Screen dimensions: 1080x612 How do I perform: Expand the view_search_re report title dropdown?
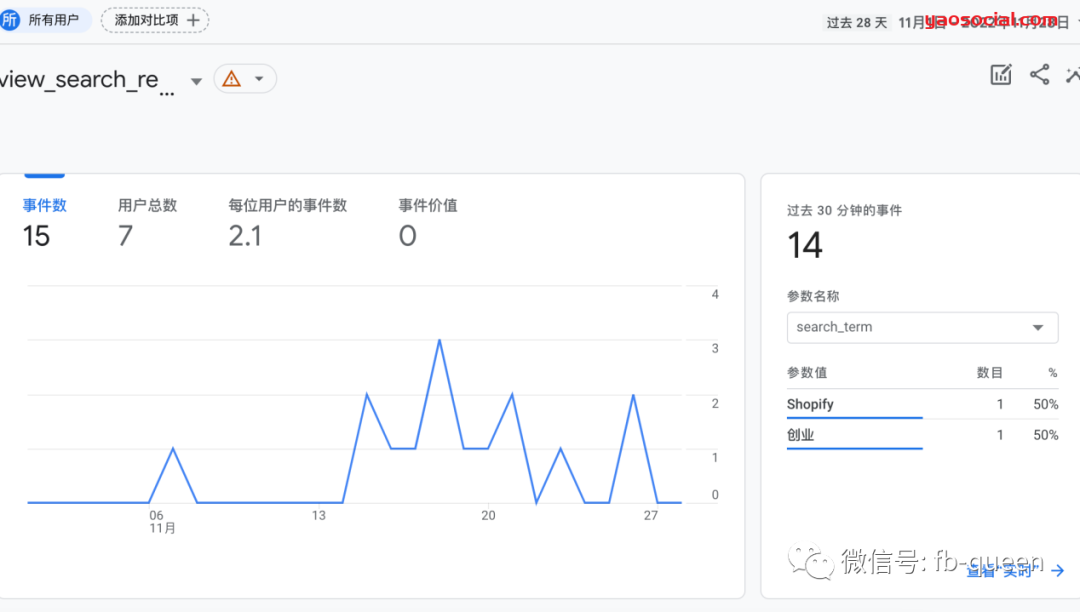coord(196,83)
